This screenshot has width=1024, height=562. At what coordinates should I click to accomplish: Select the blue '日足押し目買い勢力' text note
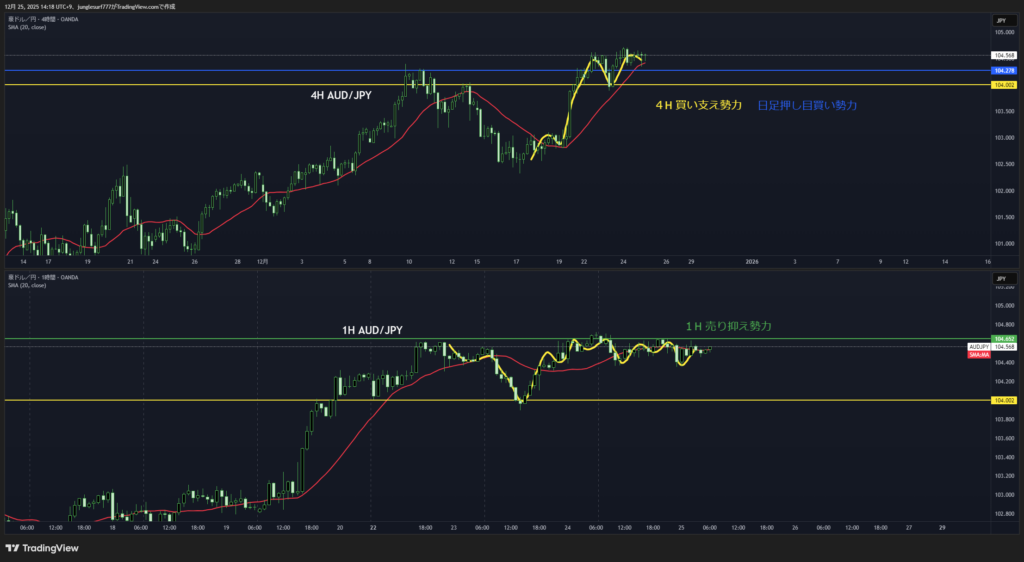click(807, 105)
